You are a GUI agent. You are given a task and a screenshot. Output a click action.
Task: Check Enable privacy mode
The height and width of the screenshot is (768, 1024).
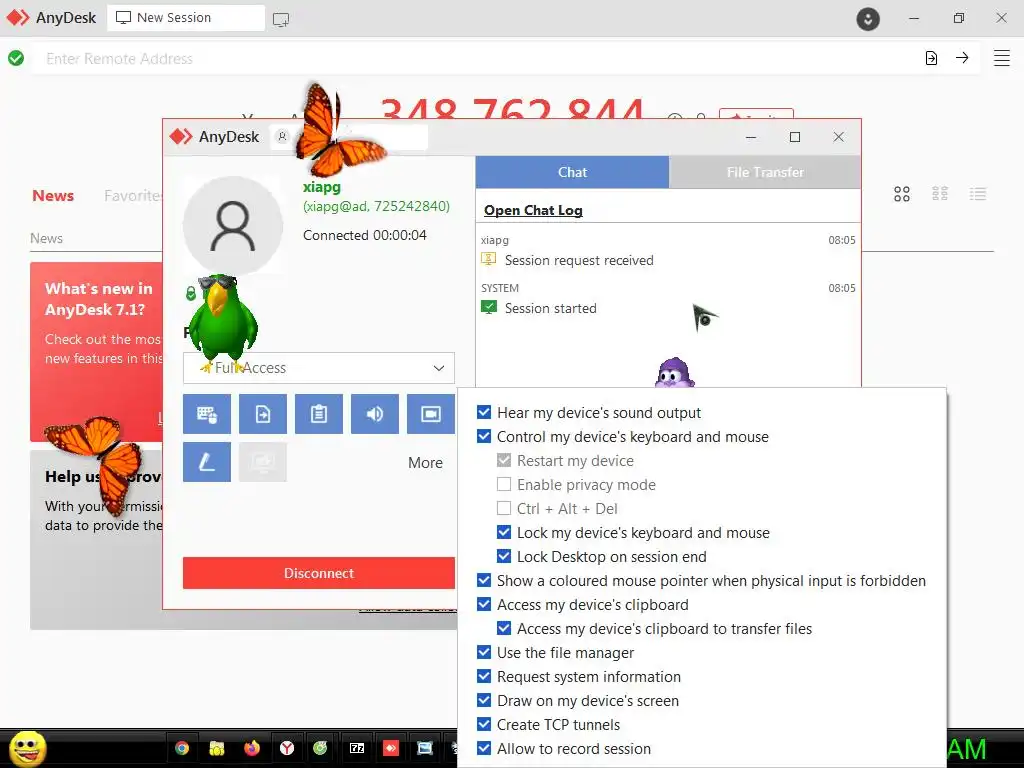click(x=504, y=485)
